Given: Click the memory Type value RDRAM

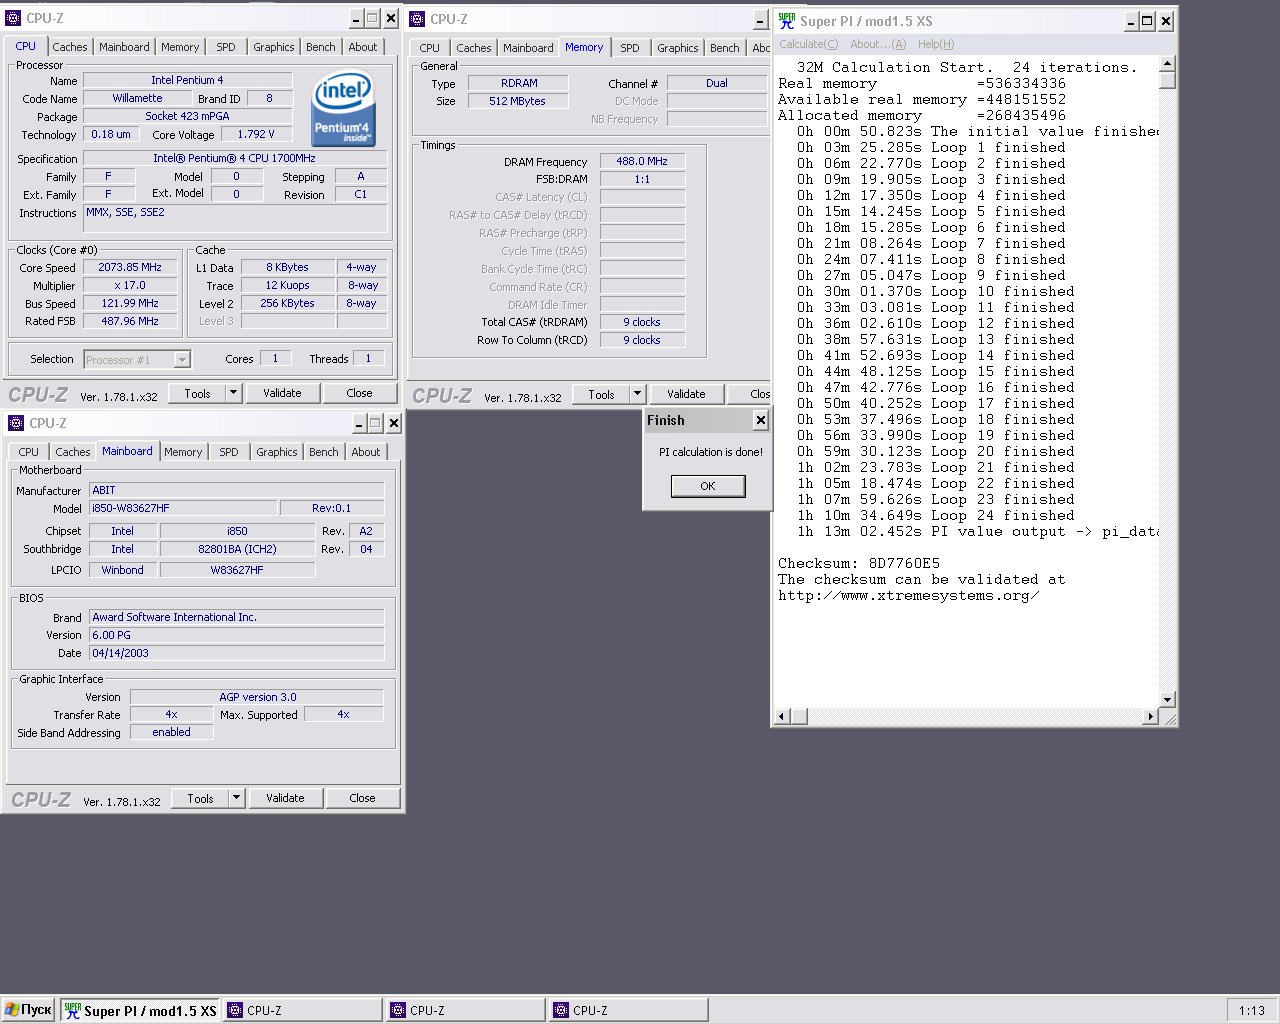Looking at the screenshot, I should (x=519, y=83).
